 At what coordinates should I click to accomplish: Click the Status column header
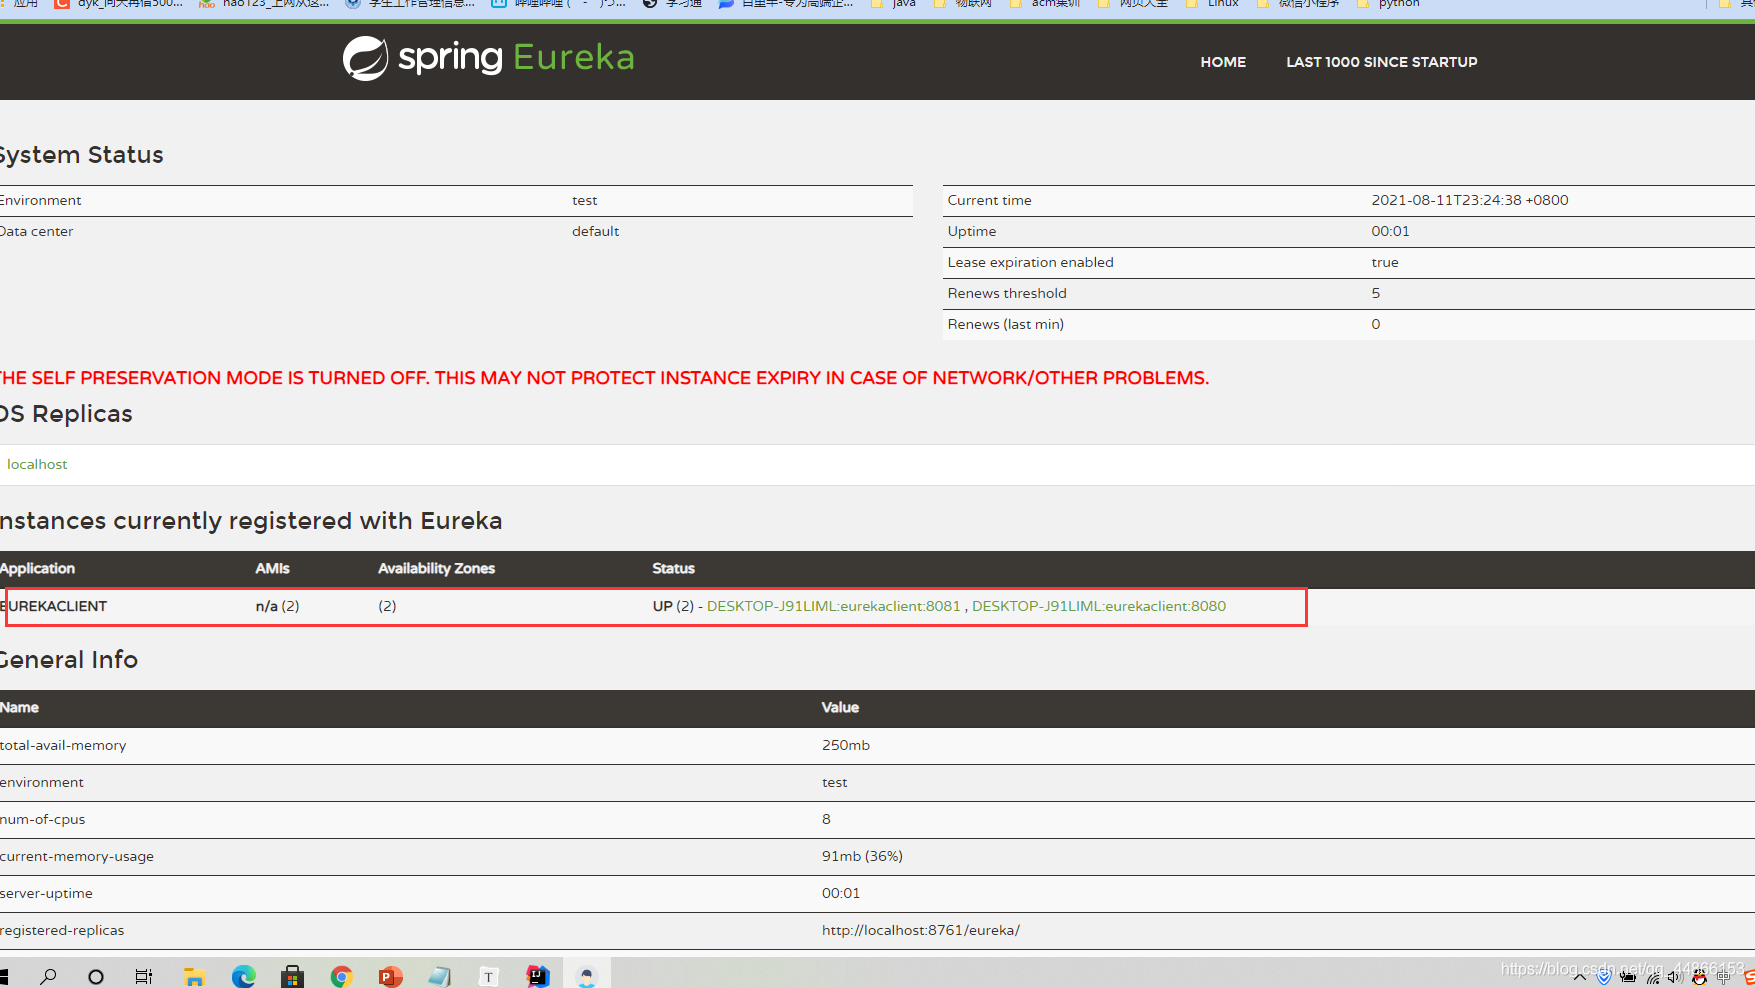point(673,568)
